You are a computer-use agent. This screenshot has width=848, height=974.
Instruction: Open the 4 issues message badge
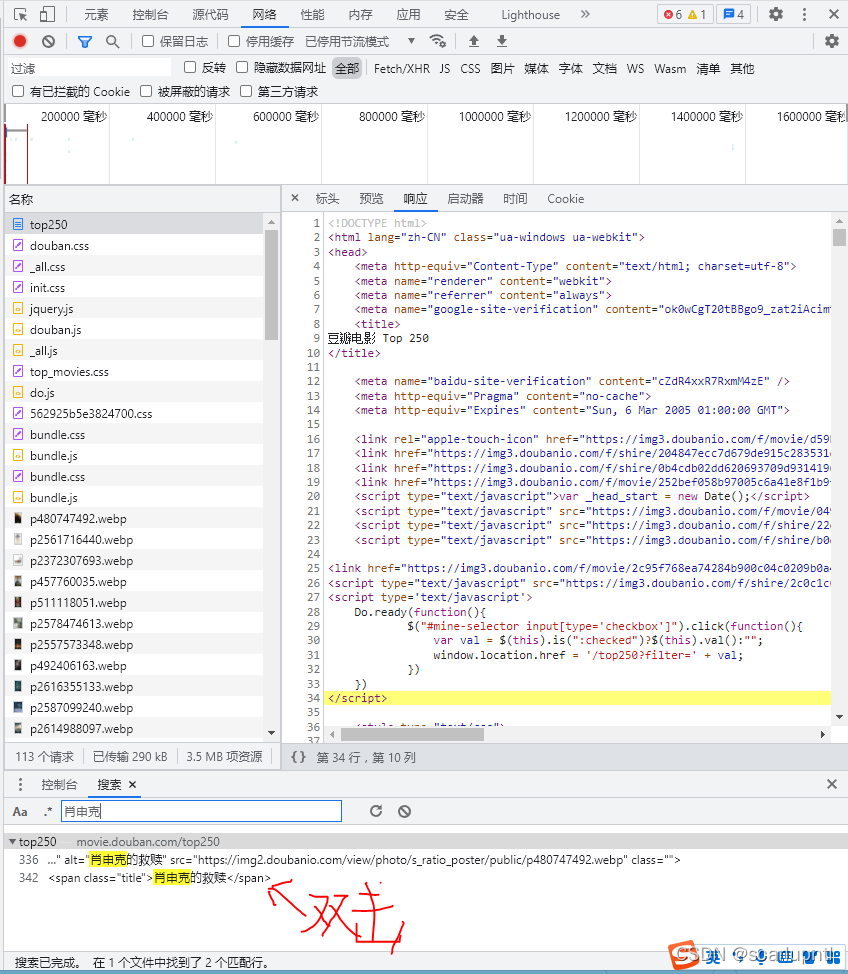(733, 14)
